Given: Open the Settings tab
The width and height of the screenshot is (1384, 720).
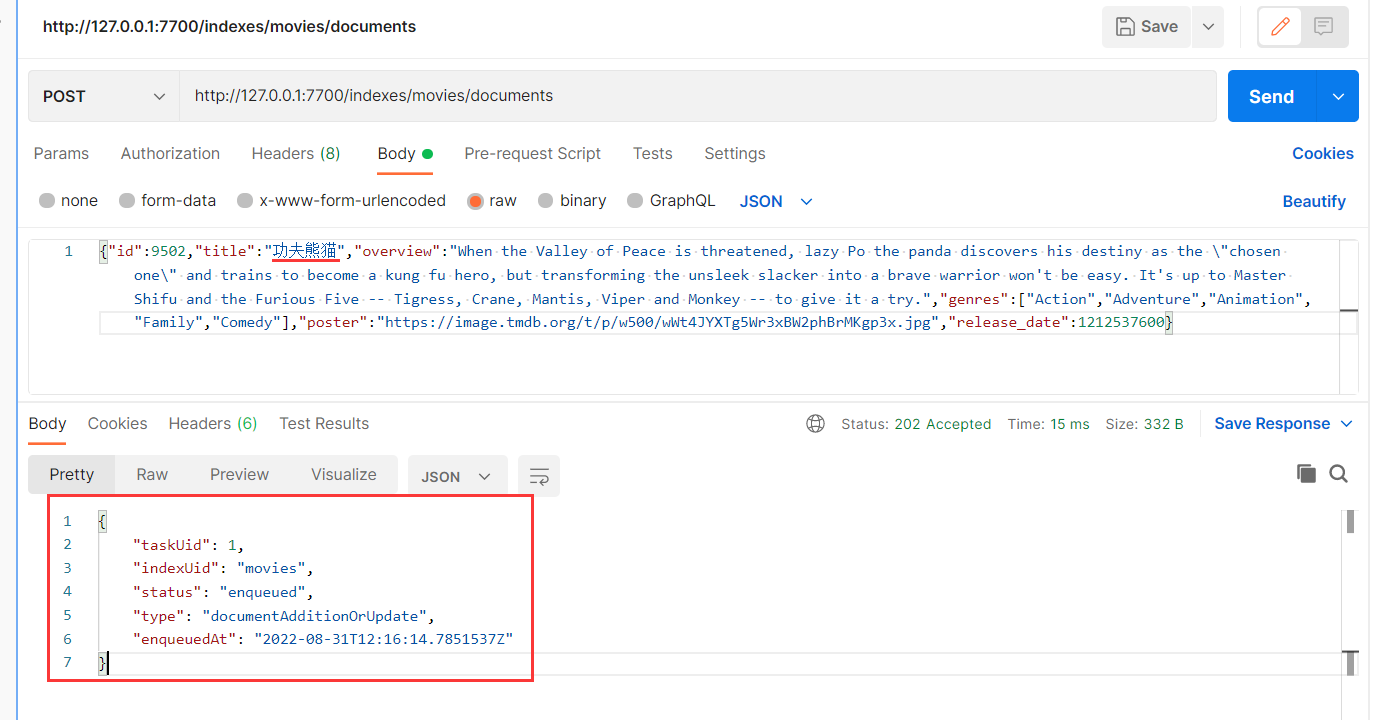Looking at the screenshot, I should tap(734, 154).
